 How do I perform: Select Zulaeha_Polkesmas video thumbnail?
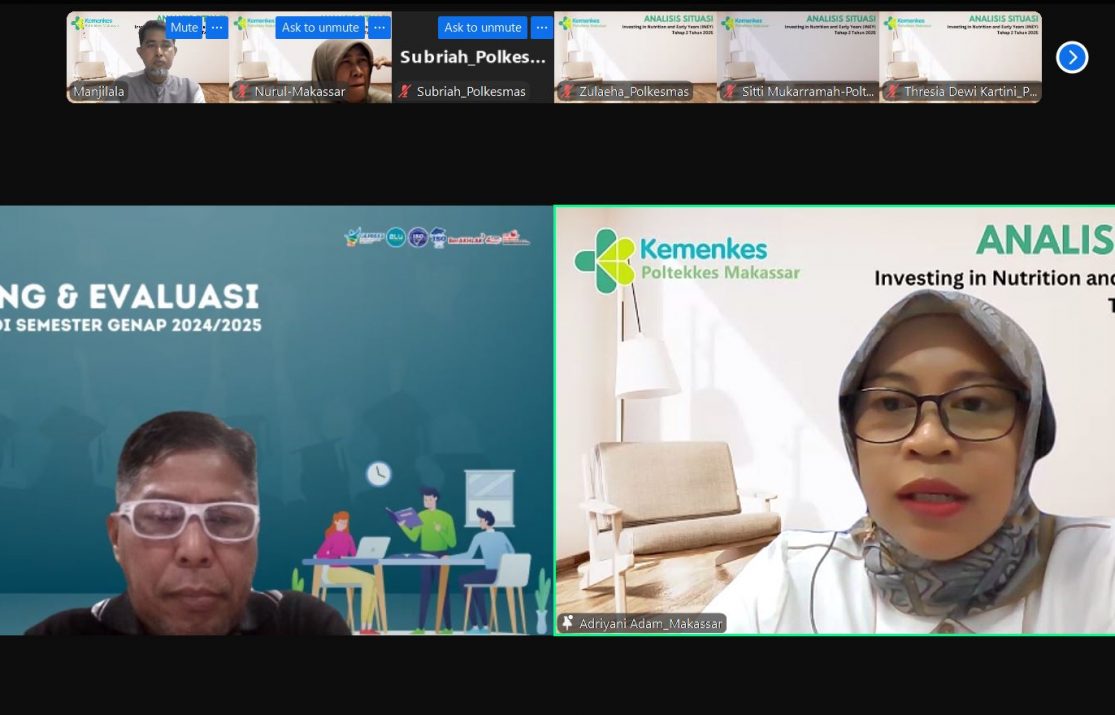pyautogui.click(x=635, y=58)
